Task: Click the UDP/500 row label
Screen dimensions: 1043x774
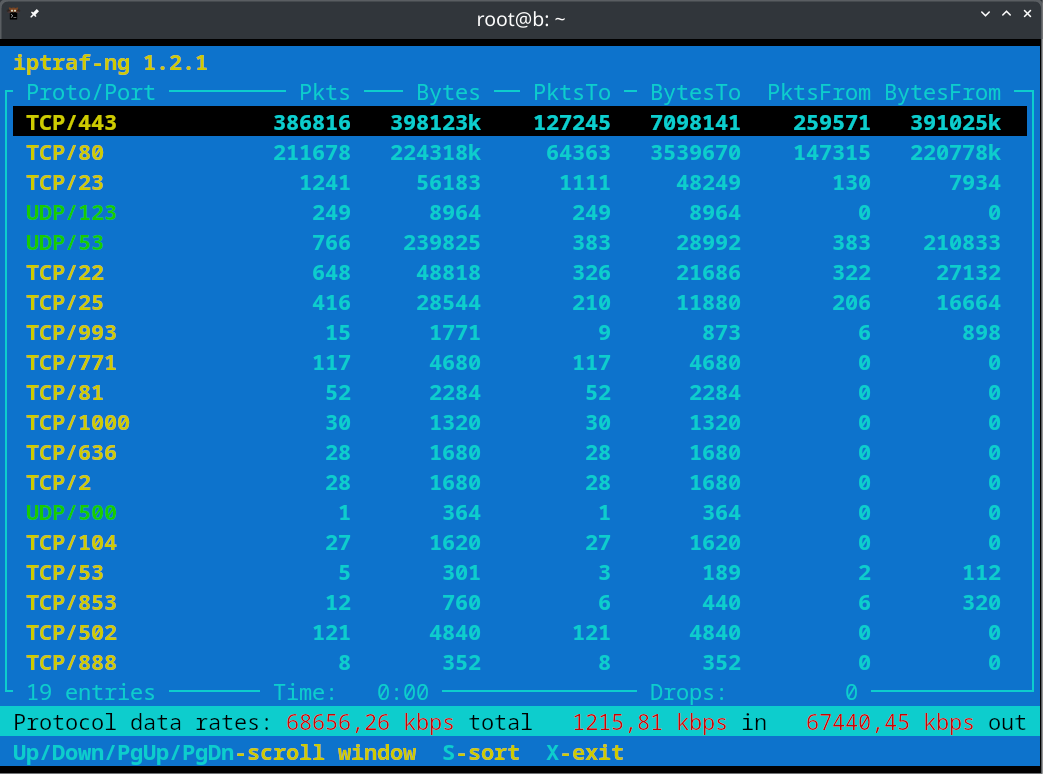Action: coord(71,513)
